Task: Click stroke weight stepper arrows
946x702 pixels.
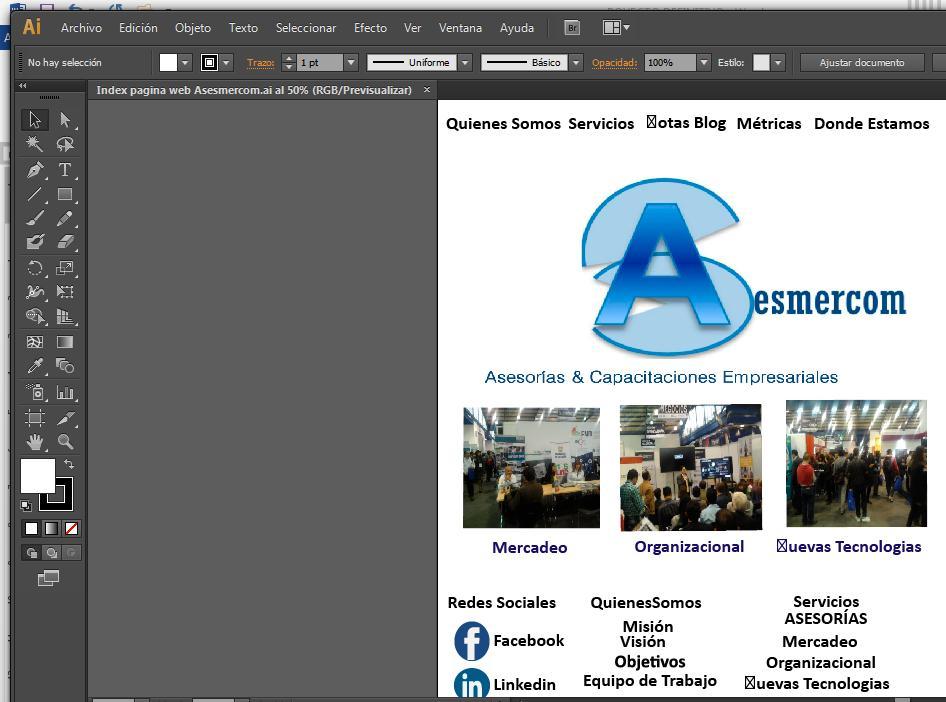Action: pos(289,62)
